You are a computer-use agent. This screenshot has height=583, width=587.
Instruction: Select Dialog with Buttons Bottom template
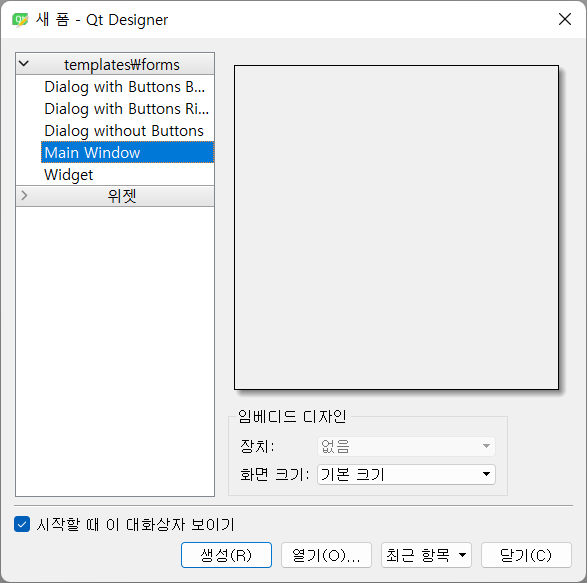click(127, 87)
